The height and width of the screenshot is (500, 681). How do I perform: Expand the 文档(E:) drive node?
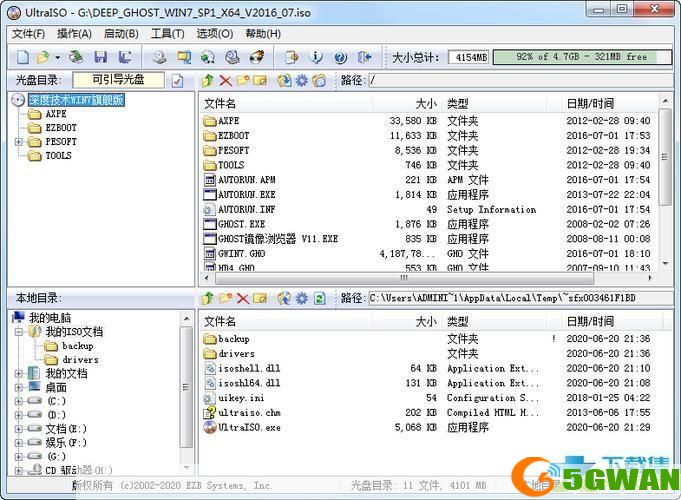point(19,429)
